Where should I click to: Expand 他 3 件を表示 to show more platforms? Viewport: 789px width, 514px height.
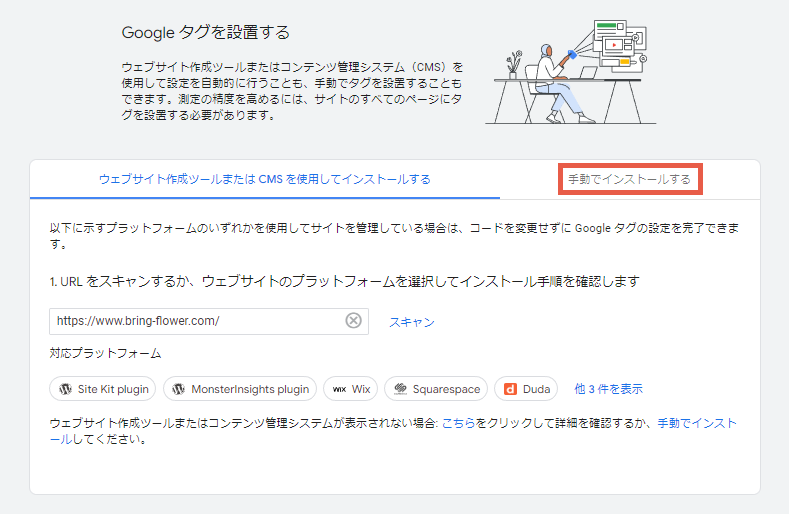tap(608, 389)
